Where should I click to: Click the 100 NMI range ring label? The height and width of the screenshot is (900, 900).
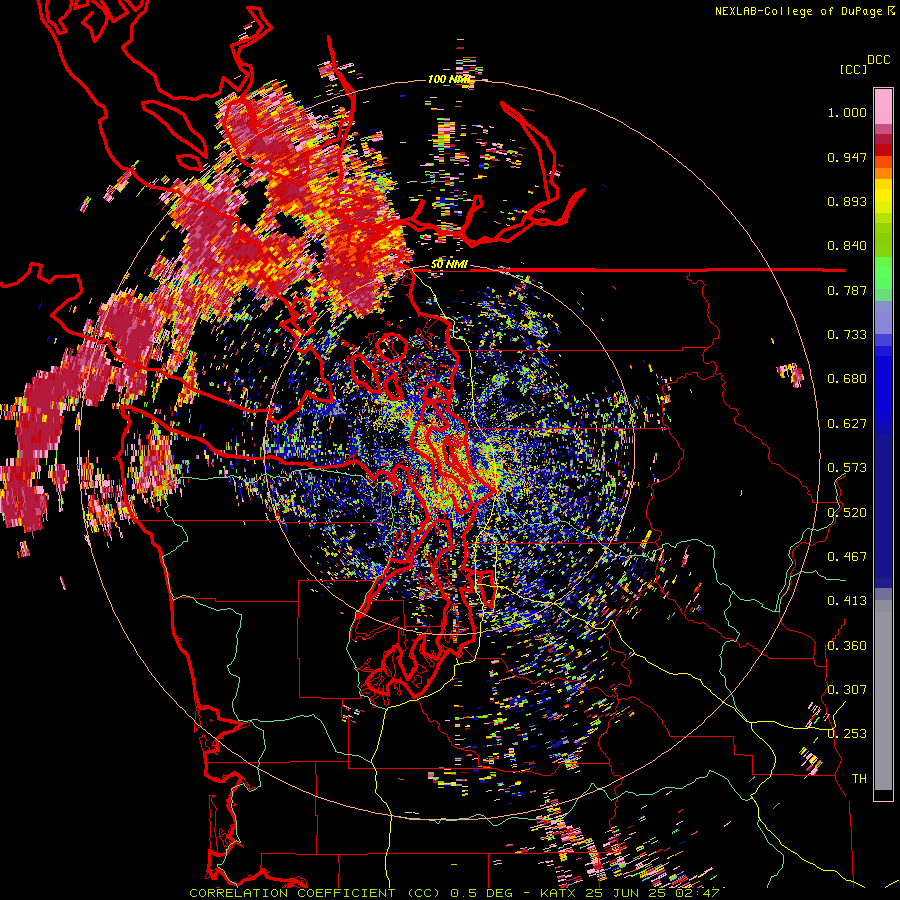pyautogui.click(x=449, y=79)
